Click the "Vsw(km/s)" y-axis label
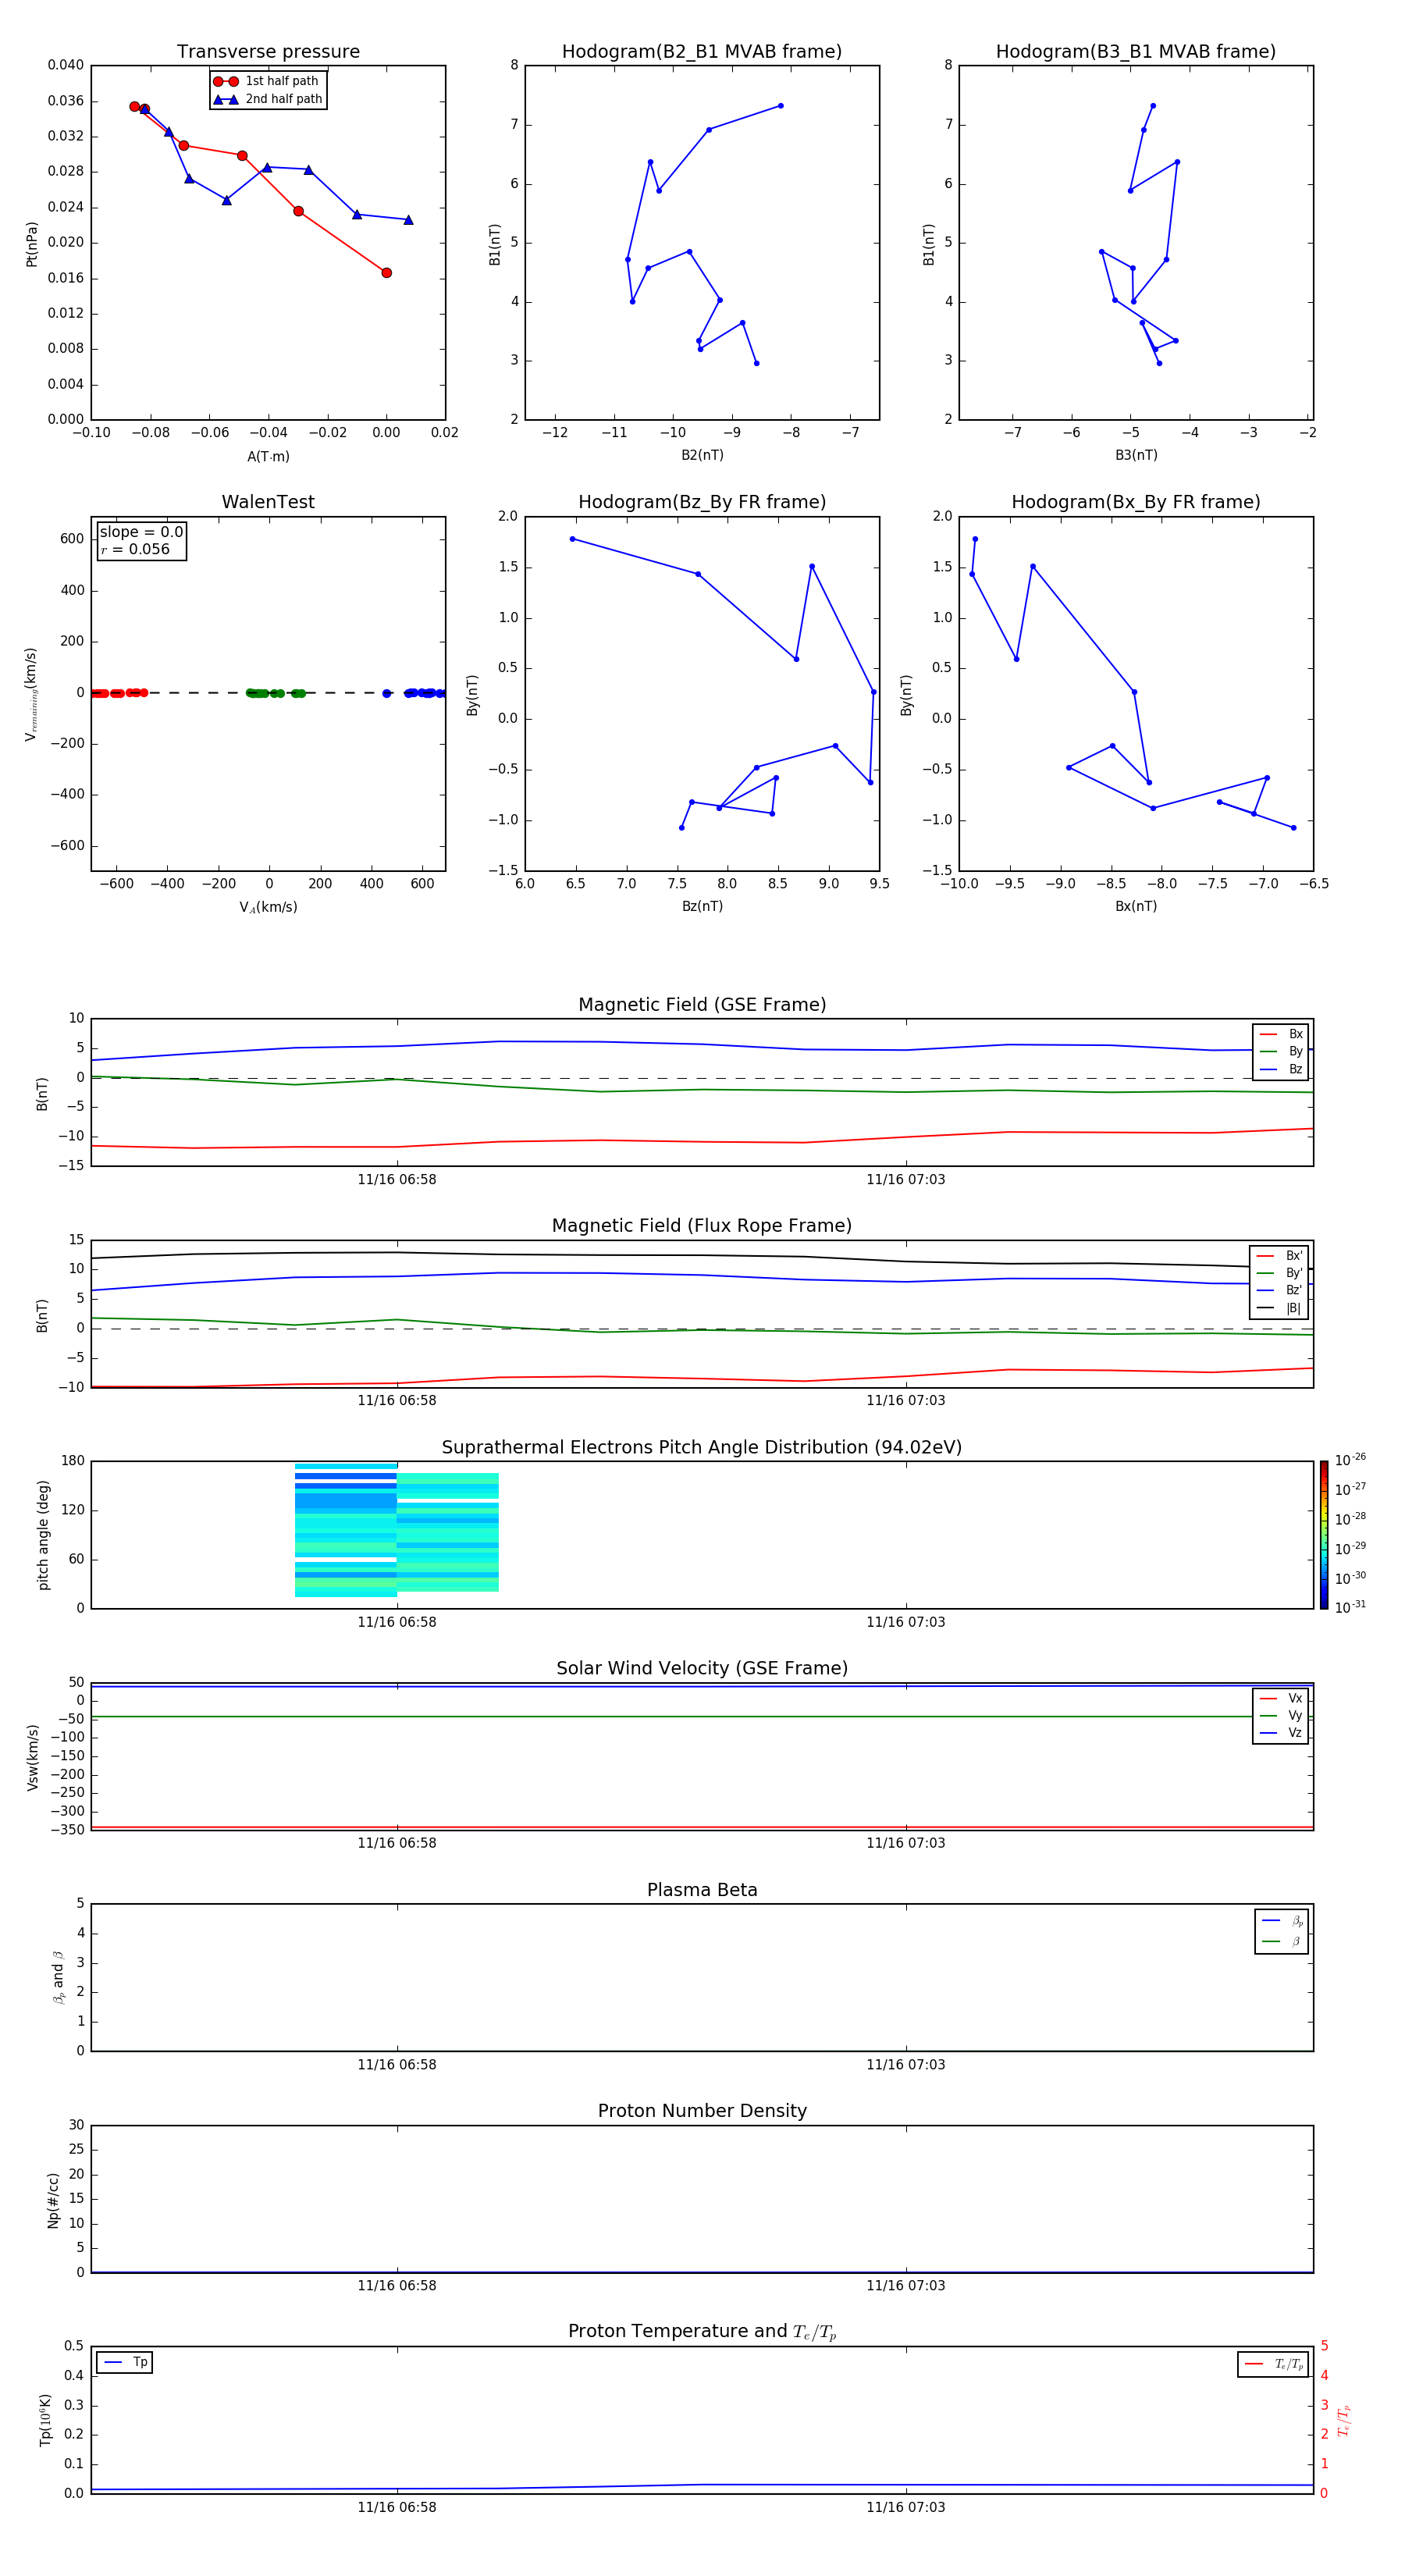The image size is (1405, 2576). click(x=33, y=1757)
